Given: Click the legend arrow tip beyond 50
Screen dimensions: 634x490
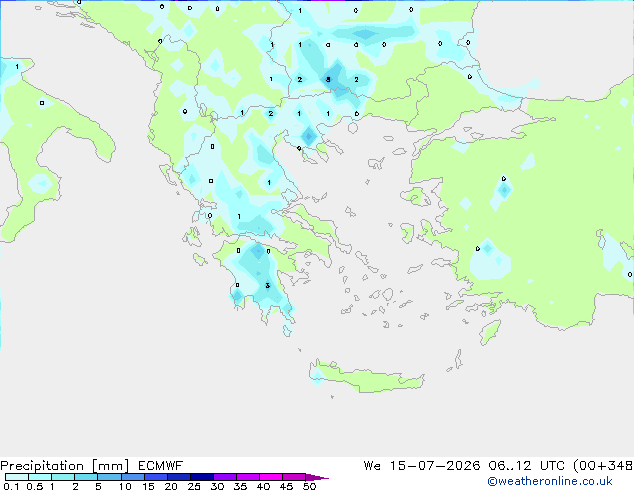Looking at the screenshot, I should (318, 477).
